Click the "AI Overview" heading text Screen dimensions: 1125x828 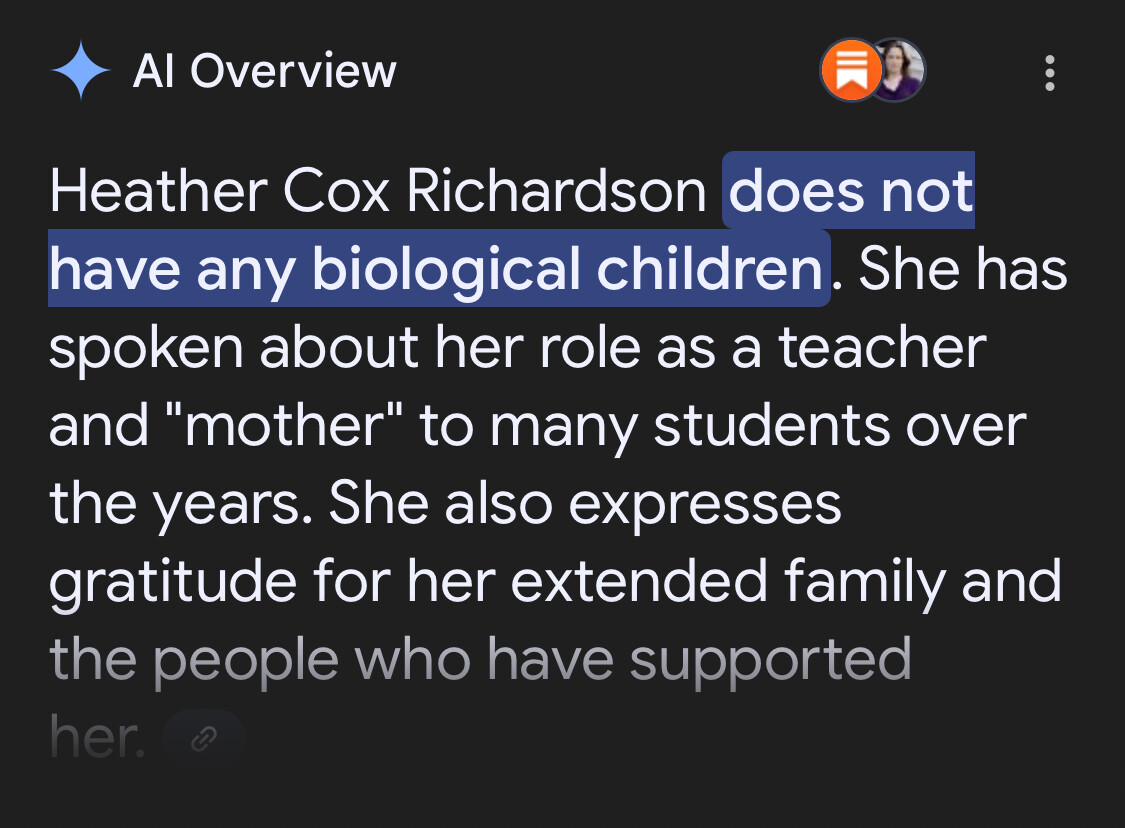[264, 72]
